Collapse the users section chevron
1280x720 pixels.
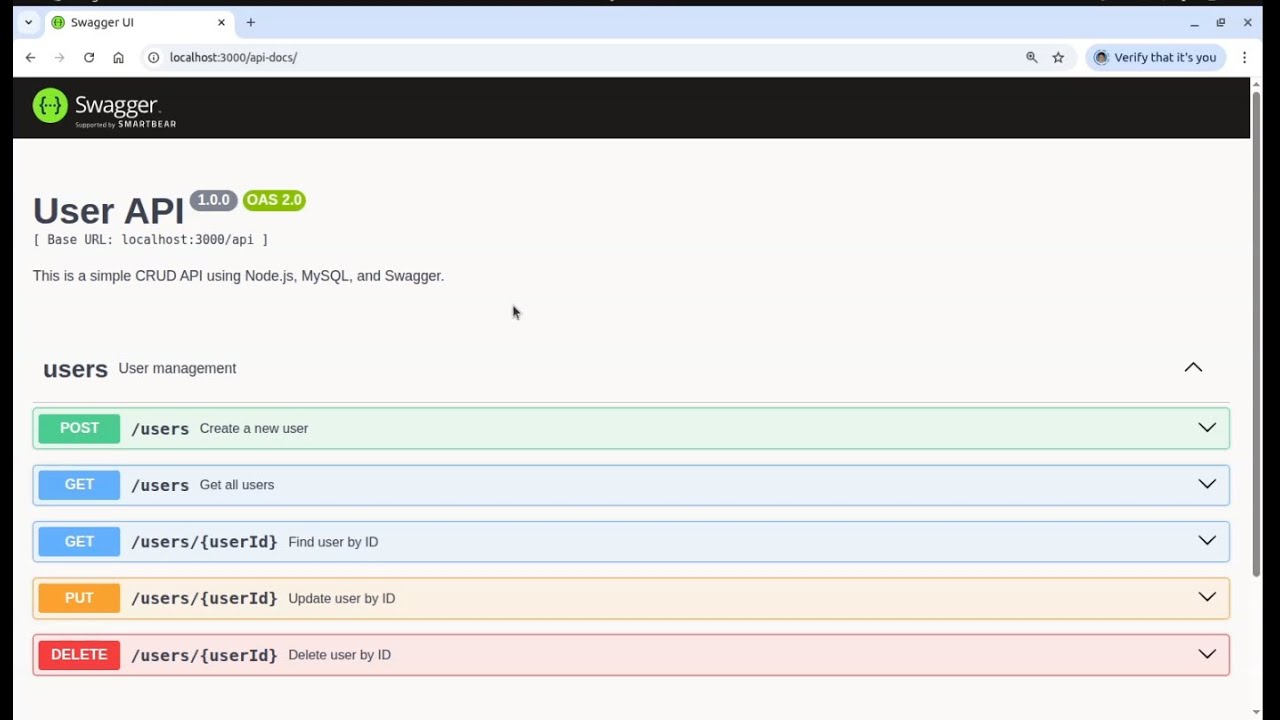point(1193,367)
